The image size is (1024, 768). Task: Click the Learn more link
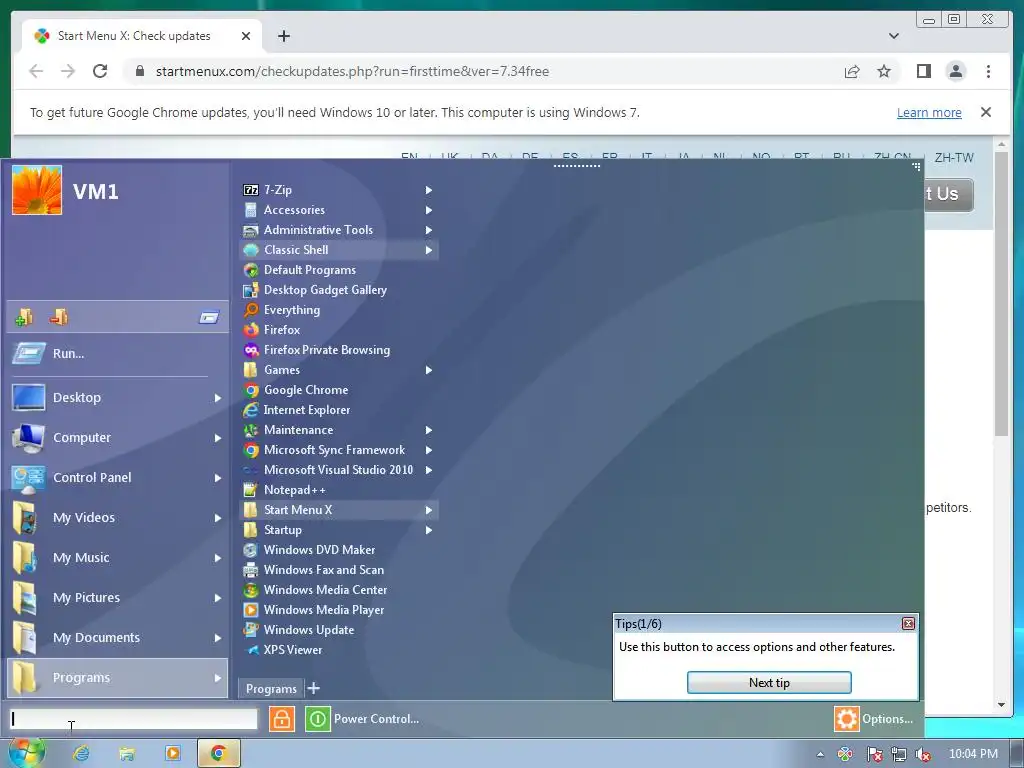point(929,112)
